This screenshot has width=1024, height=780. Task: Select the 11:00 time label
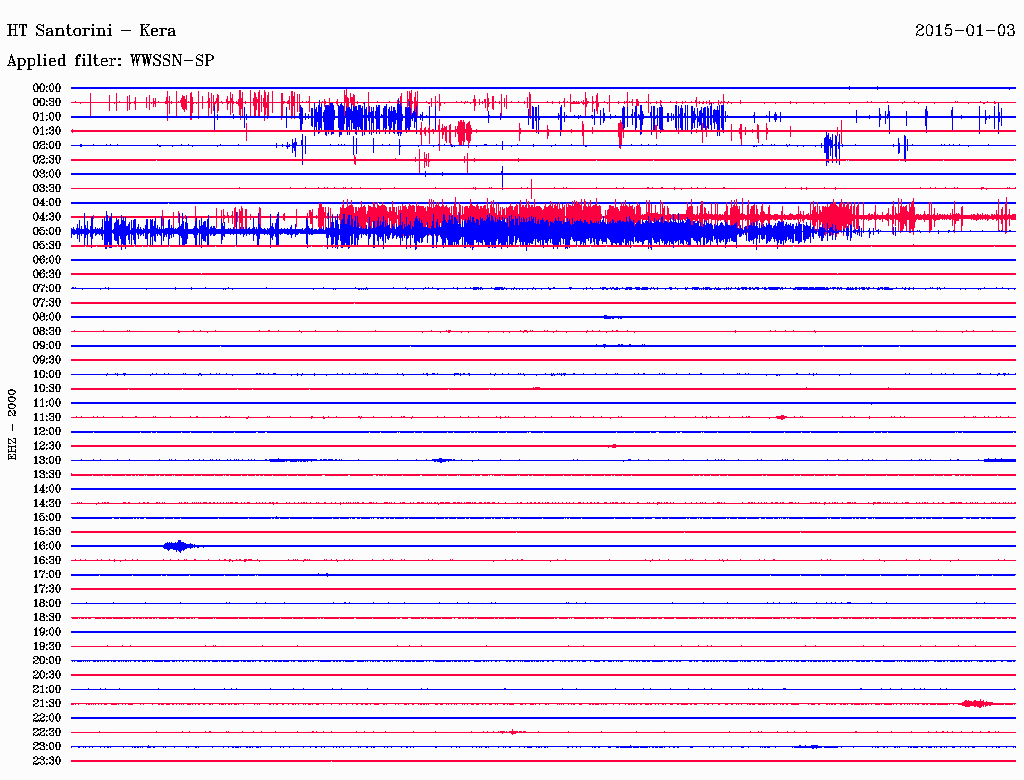coord(47,402)
